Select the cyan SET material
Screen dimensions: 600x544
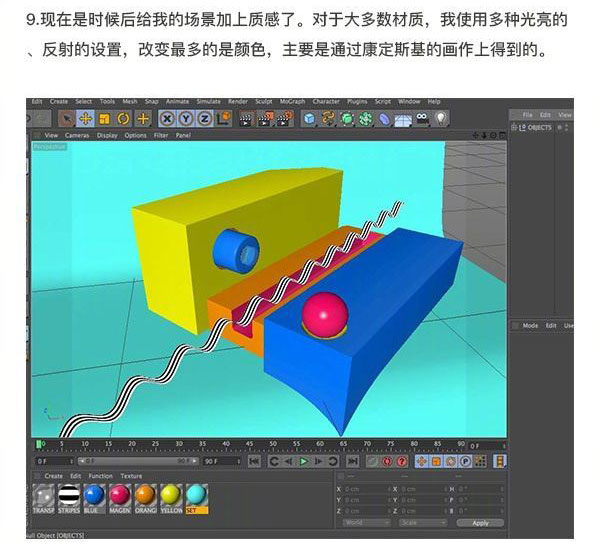[197, 498]
